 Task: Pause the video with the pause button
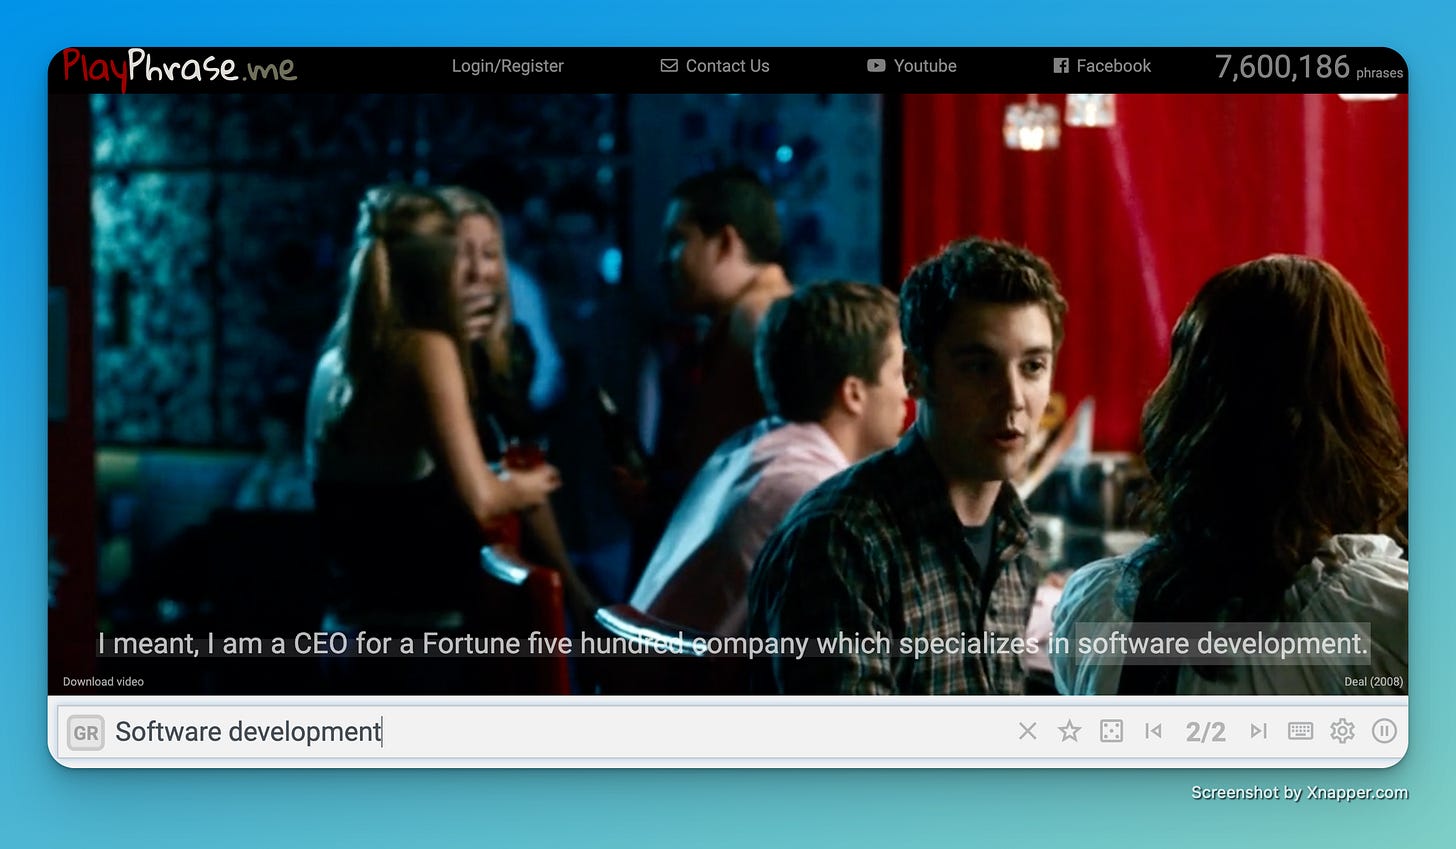1384,731
